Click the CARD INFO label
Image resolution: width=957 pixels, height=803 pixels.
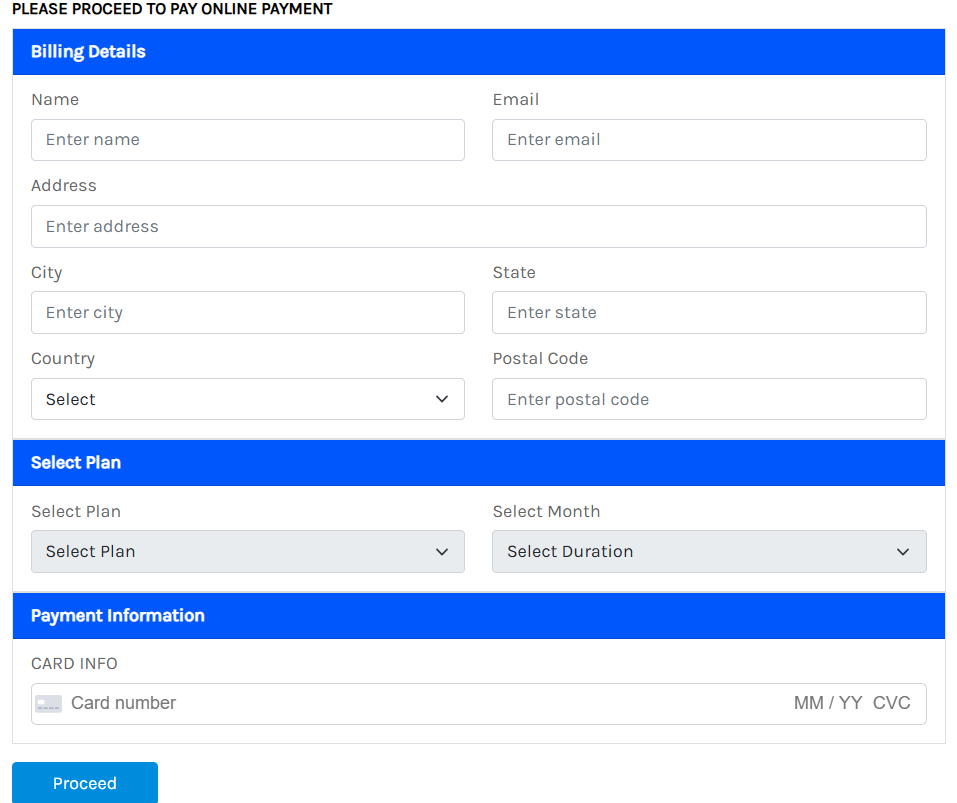74,663
